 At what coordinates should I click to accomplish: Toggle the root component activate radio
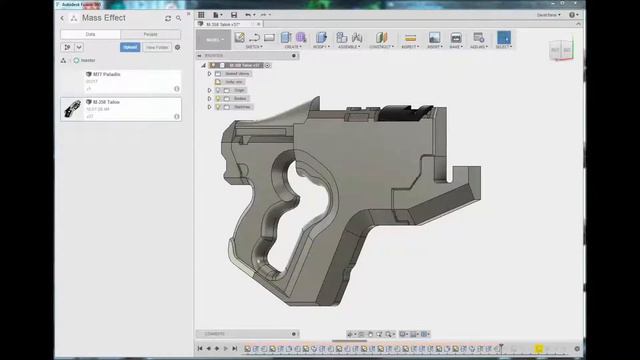click(267, 65)
